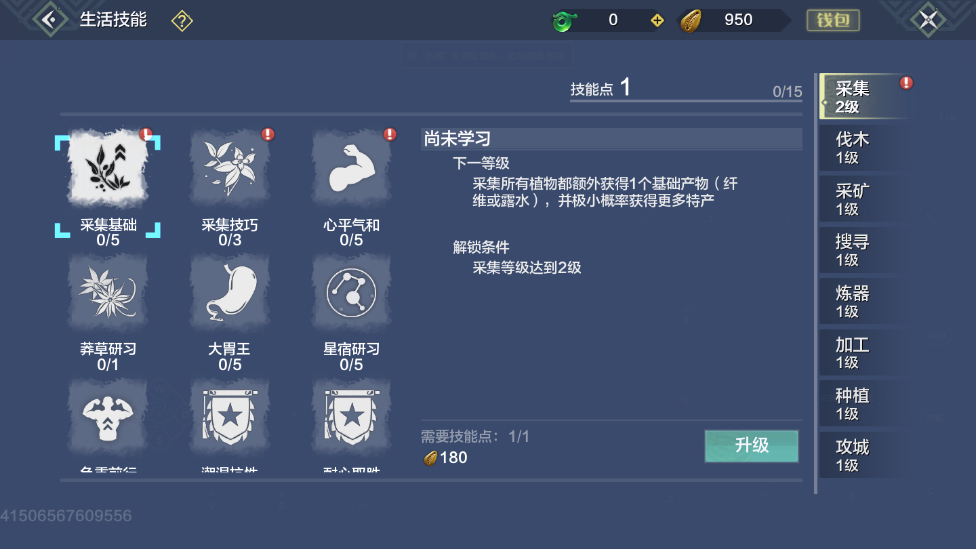This screenshot has height=549, width=976.
Task: Close the life skills screen
Action: 928,20
